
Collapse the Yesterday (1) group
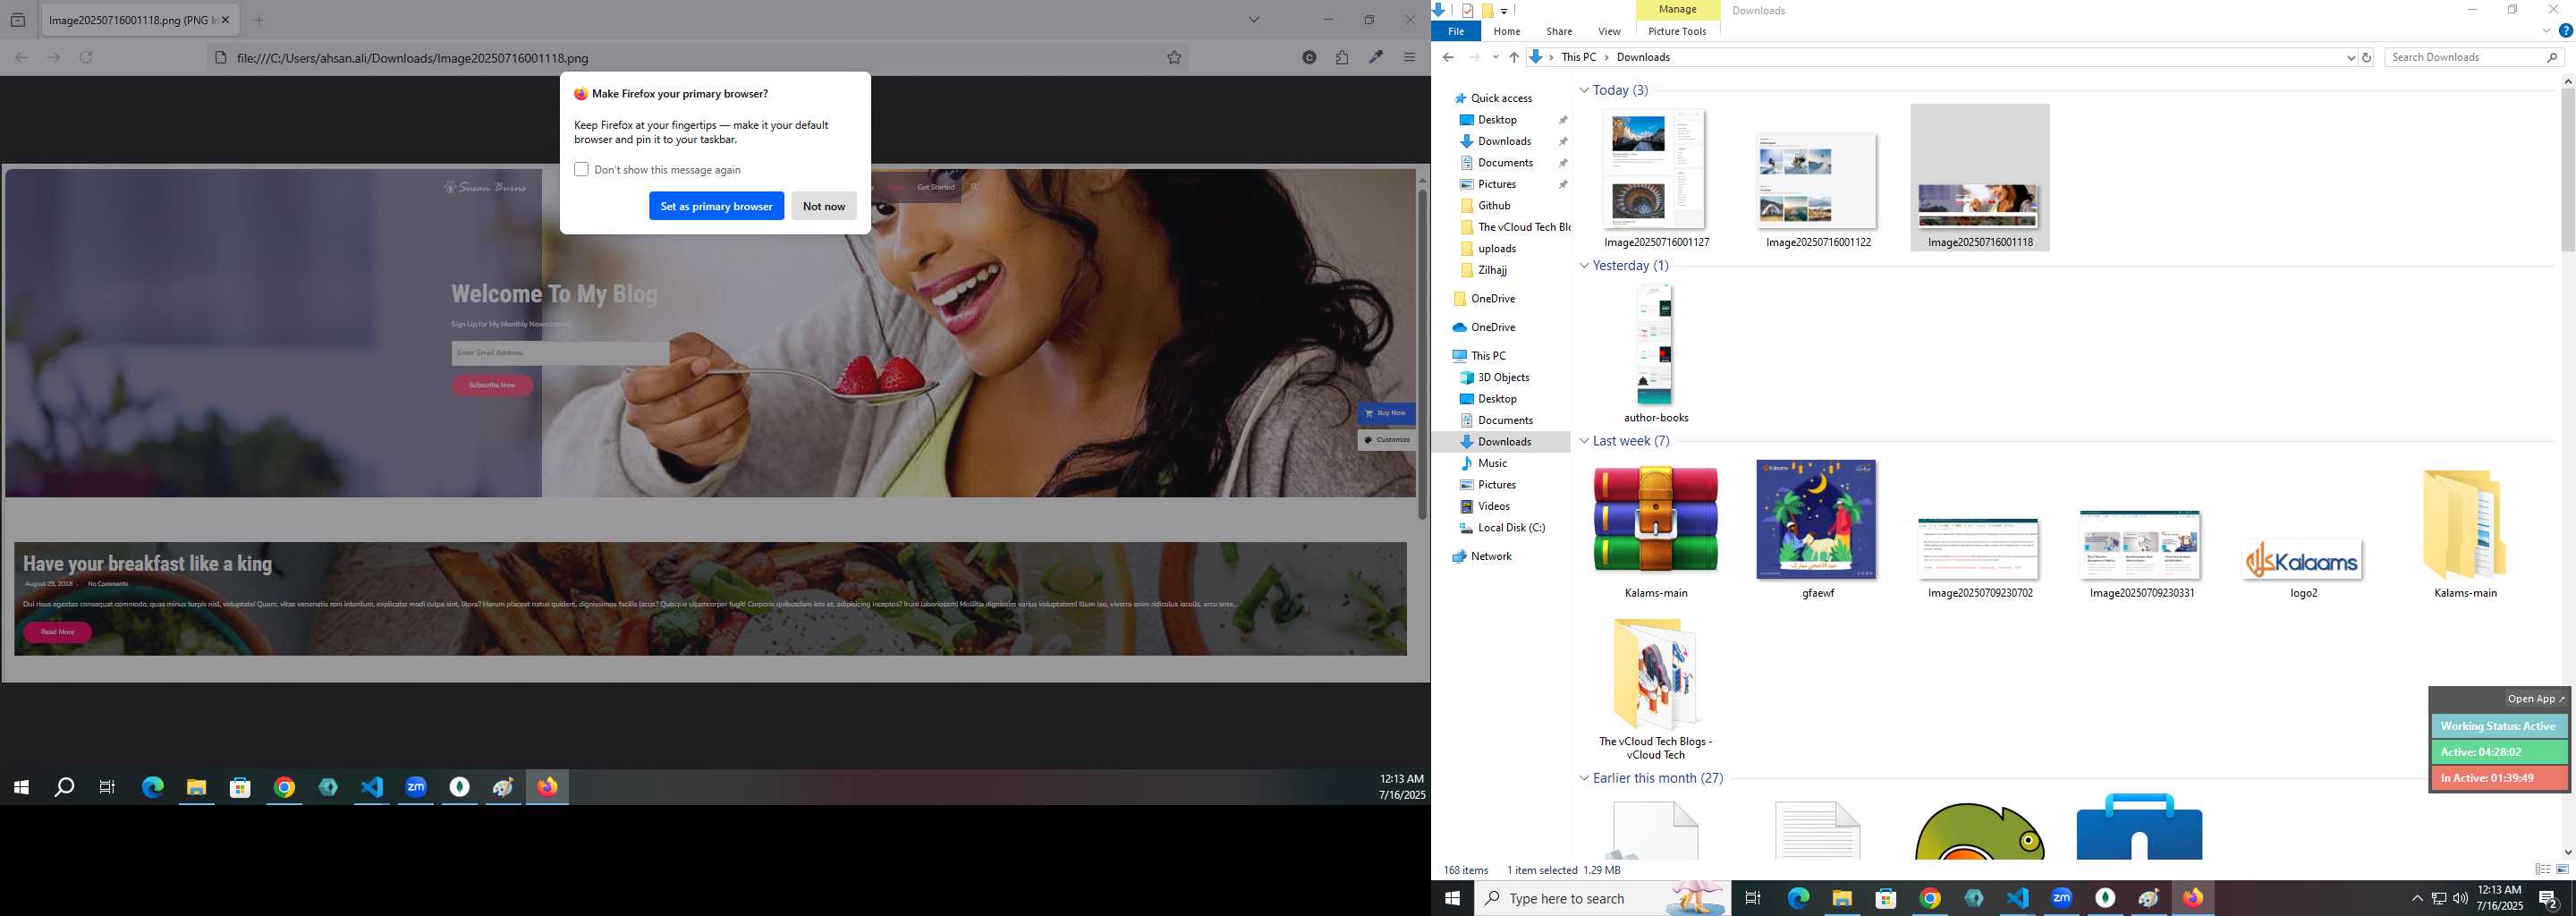[1584, 266]
